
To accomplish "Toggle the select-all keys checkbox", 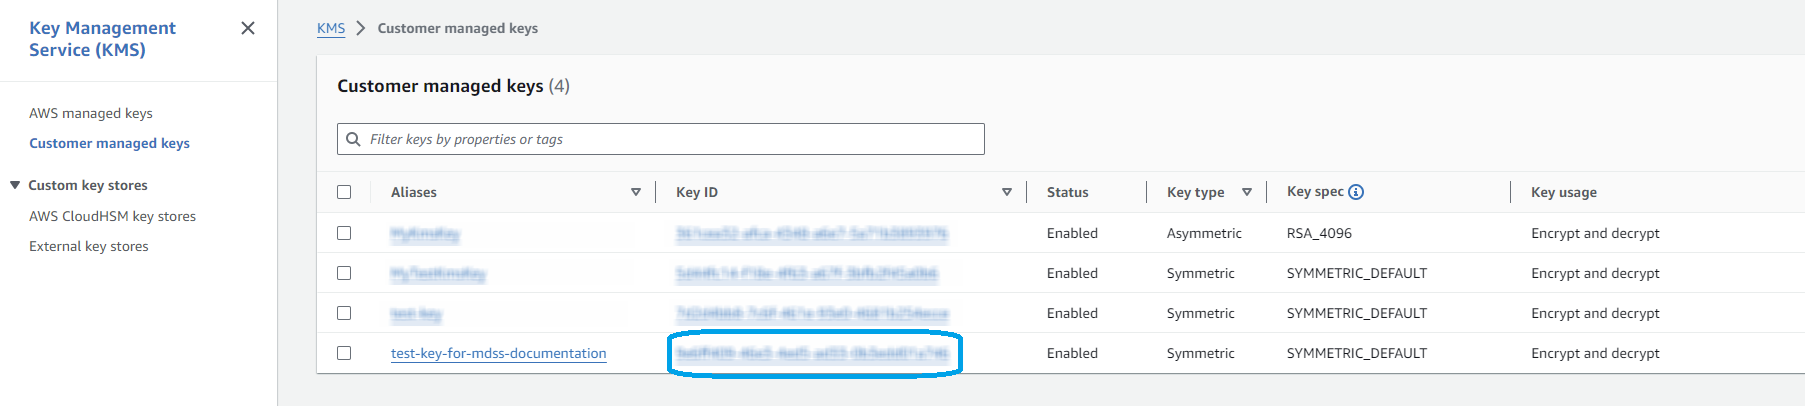I will (x=344, y=192).
